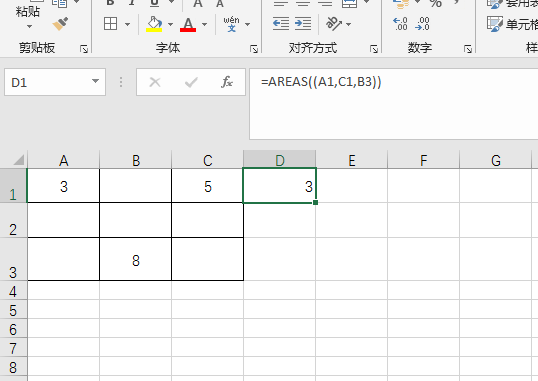This screenshot has width=538, height=381.
Task: Click the Format Painter brush icon
Action: coord(60,24)
